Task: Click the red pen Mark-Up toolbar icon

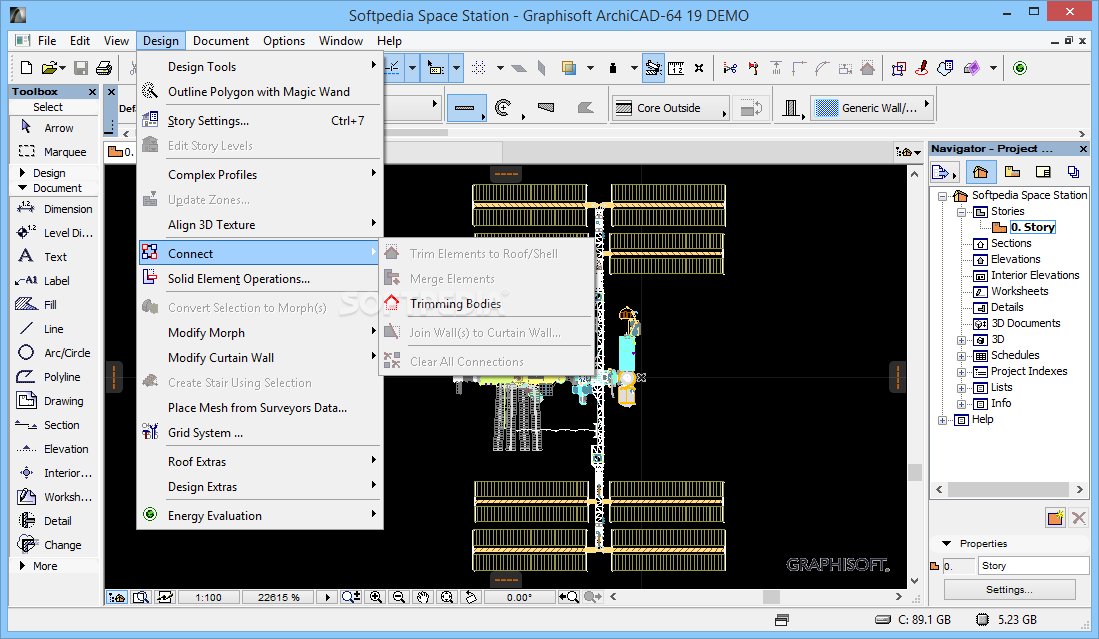Action: [x=922, y=68]
